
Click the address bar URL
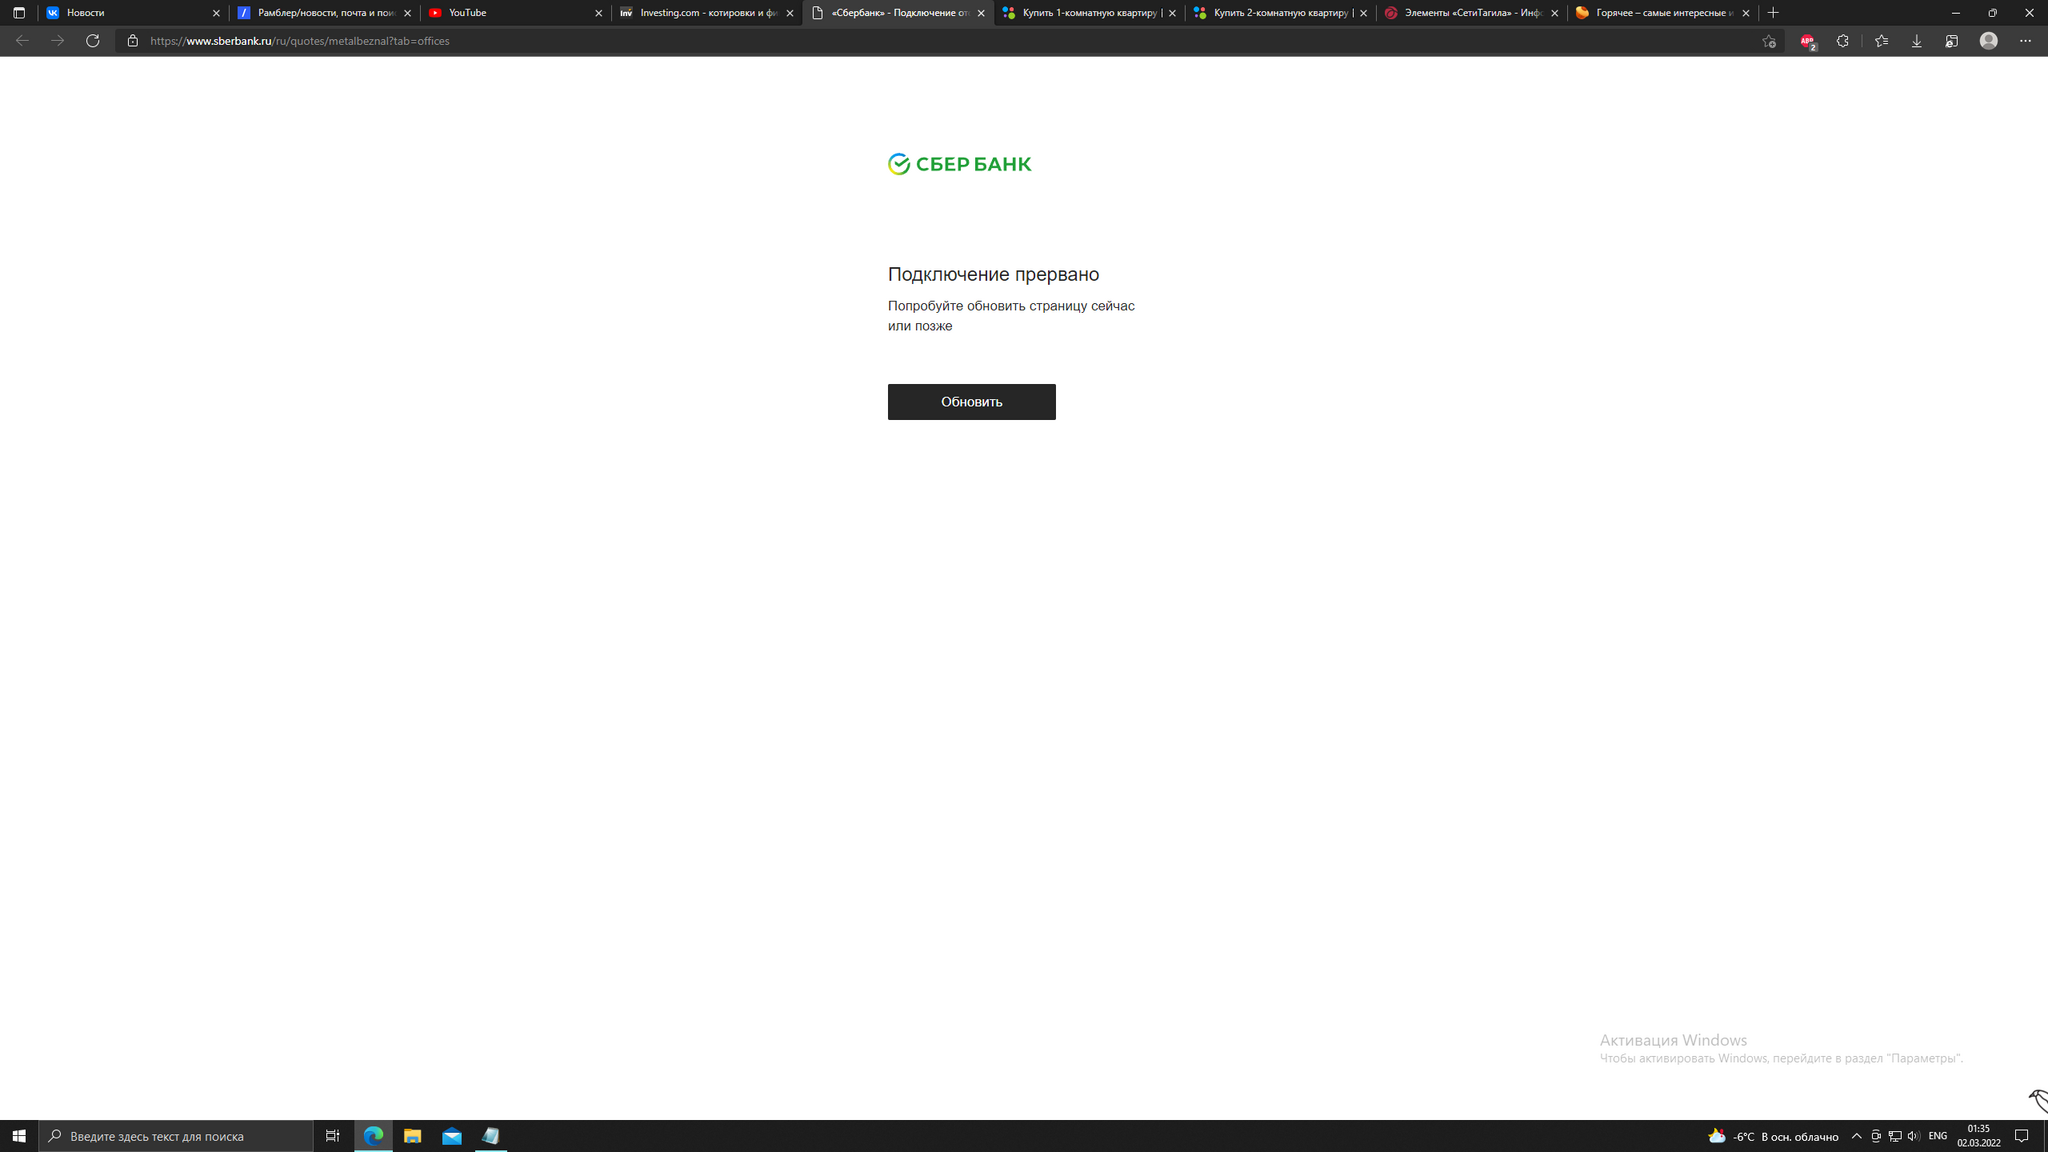pos(300,41)
